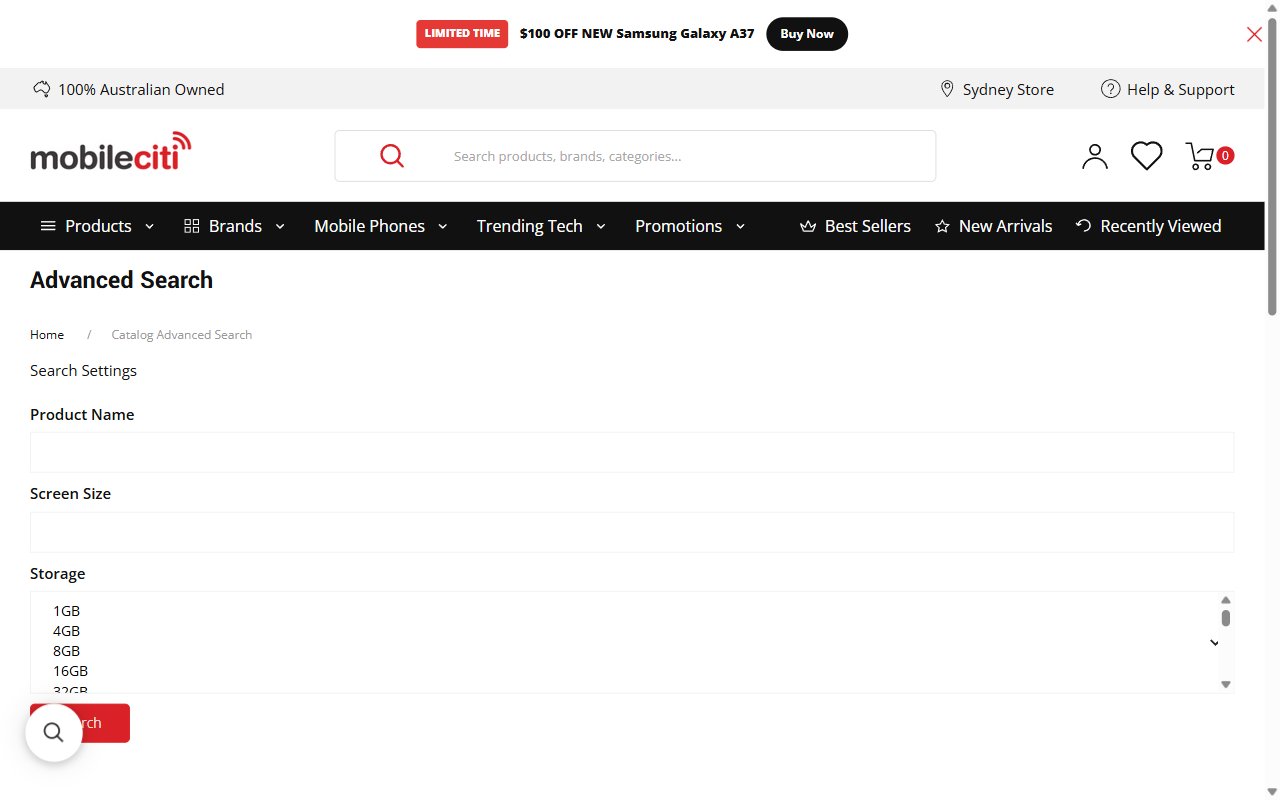
Task: Click the Sydney Store location pin icon
Action: 947,89
